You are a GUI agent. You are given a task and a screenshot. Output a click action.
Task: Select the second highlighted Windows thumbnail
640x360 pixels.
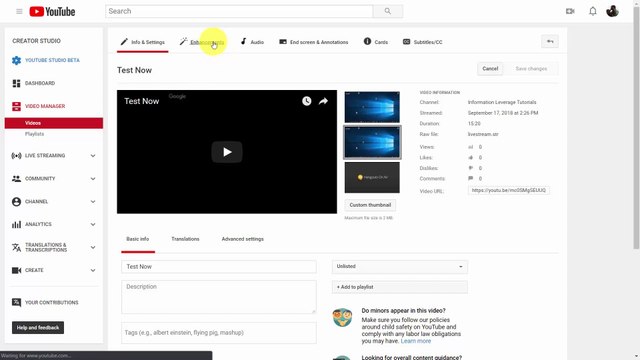point(372,142)
